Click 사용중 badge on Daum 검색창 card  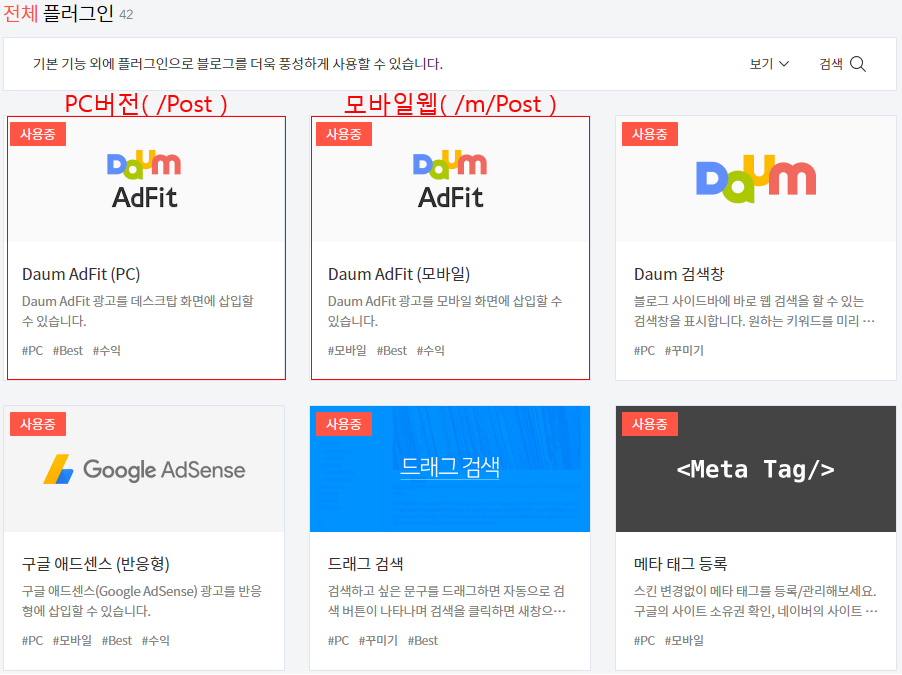point(650,134)
